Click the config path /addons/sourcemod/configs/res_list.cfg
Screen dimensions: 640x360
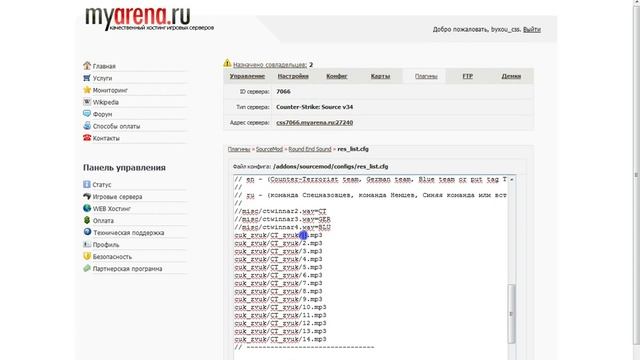[x=331, y=167]
